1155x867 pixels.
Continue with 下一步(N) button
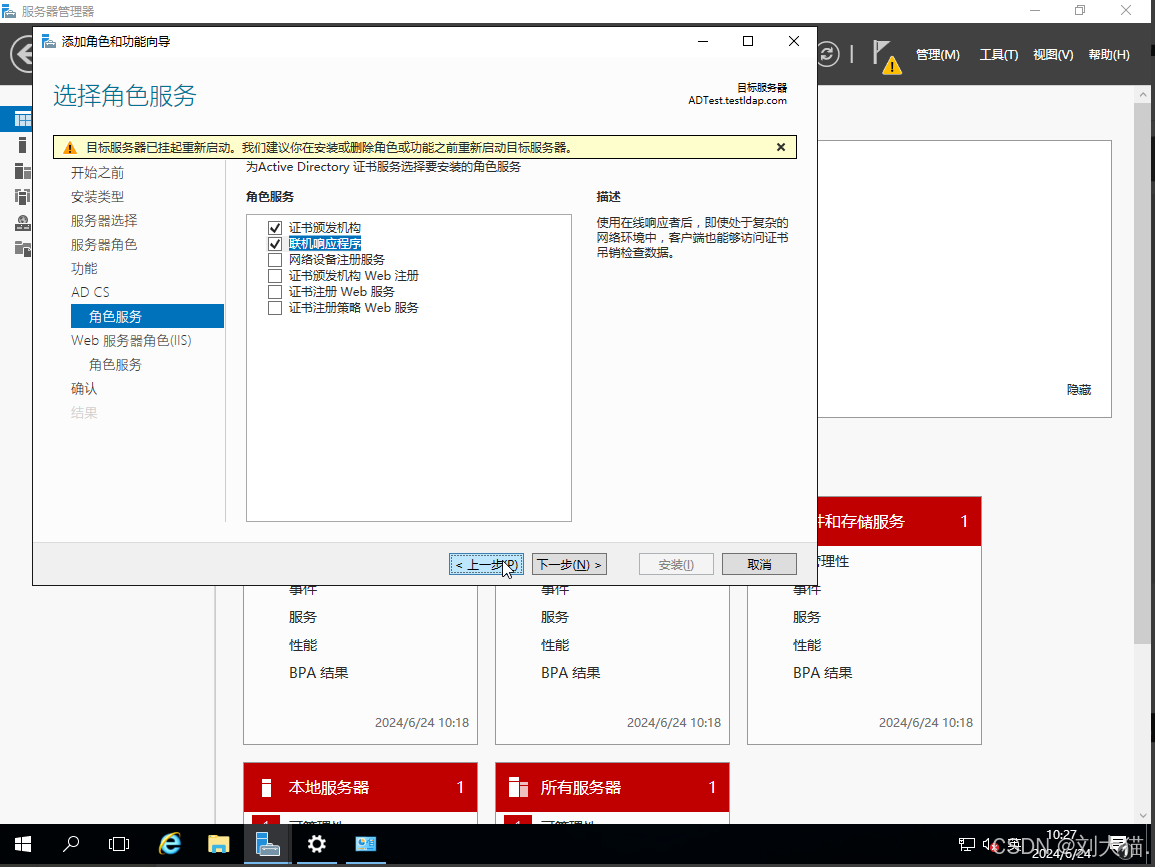pyautogui.click(x=569, y=564)
